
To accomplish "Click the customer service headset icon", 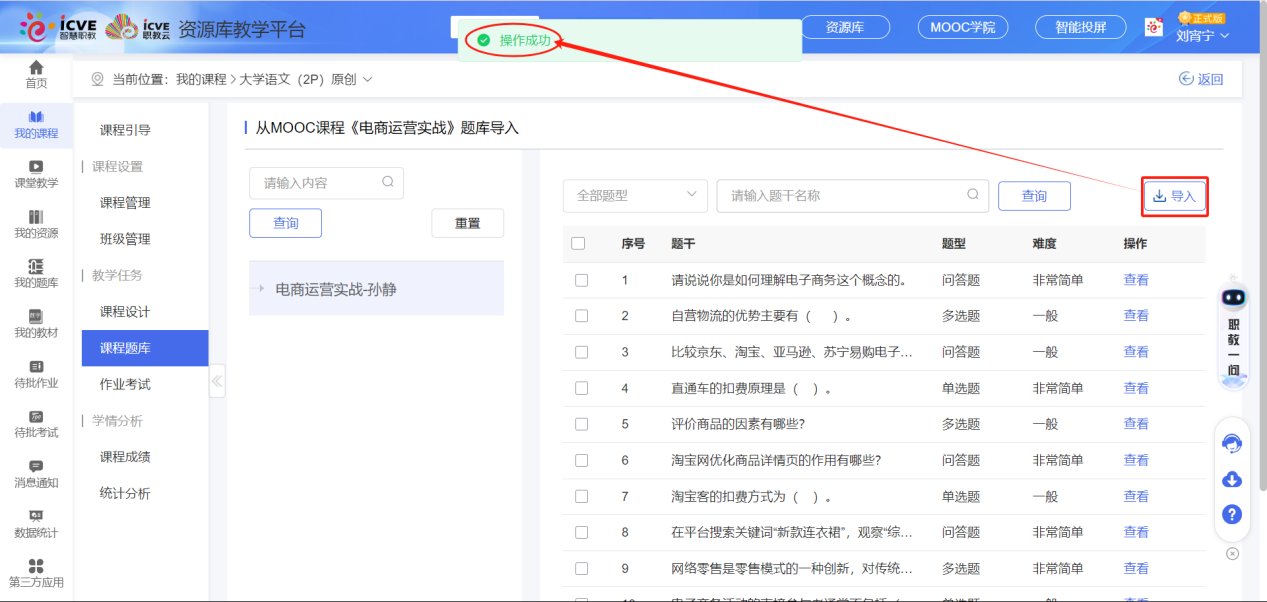I will [x=1232, y=443].
